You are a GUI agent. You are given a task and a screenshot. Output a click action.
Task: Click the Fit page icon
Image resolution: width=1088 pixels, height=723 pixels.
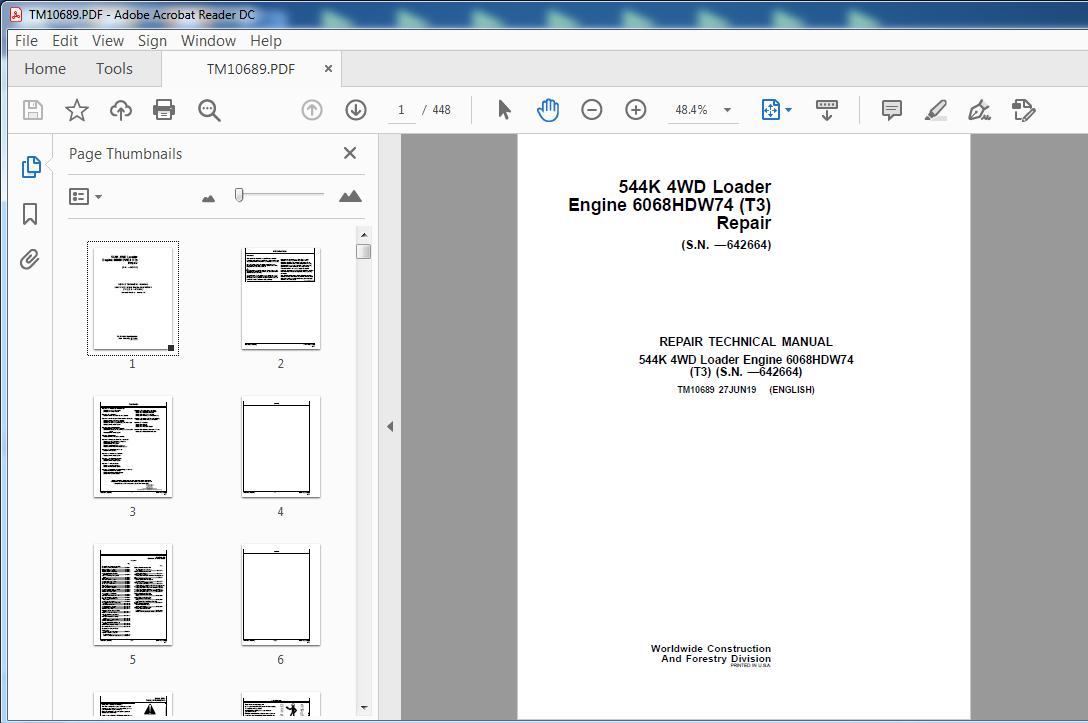(770, 110)
